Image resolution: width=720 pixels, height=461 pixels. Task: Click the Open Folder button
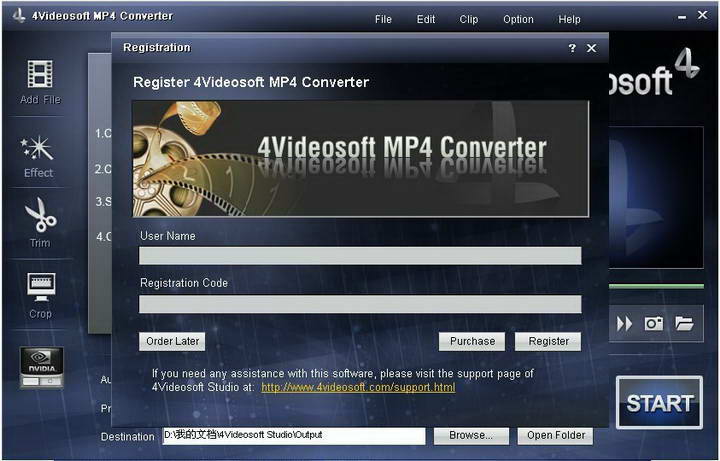tap(556, 435)
